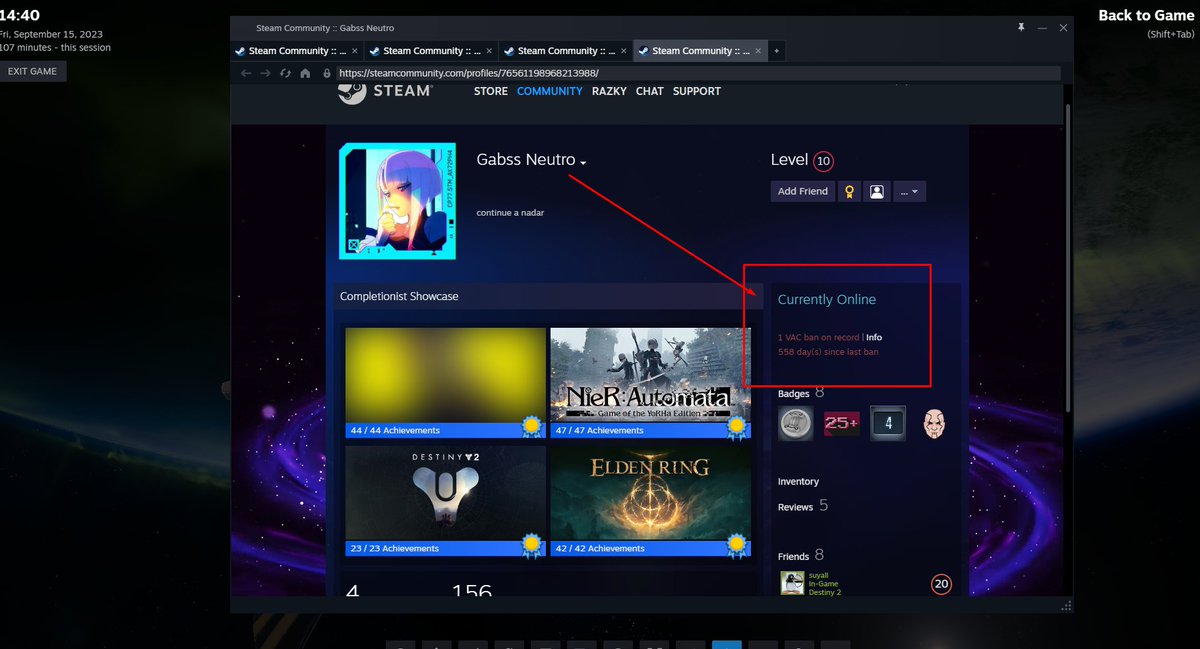Open the number 4 badge
The image size is (1200, 649).
coord(888,424)
